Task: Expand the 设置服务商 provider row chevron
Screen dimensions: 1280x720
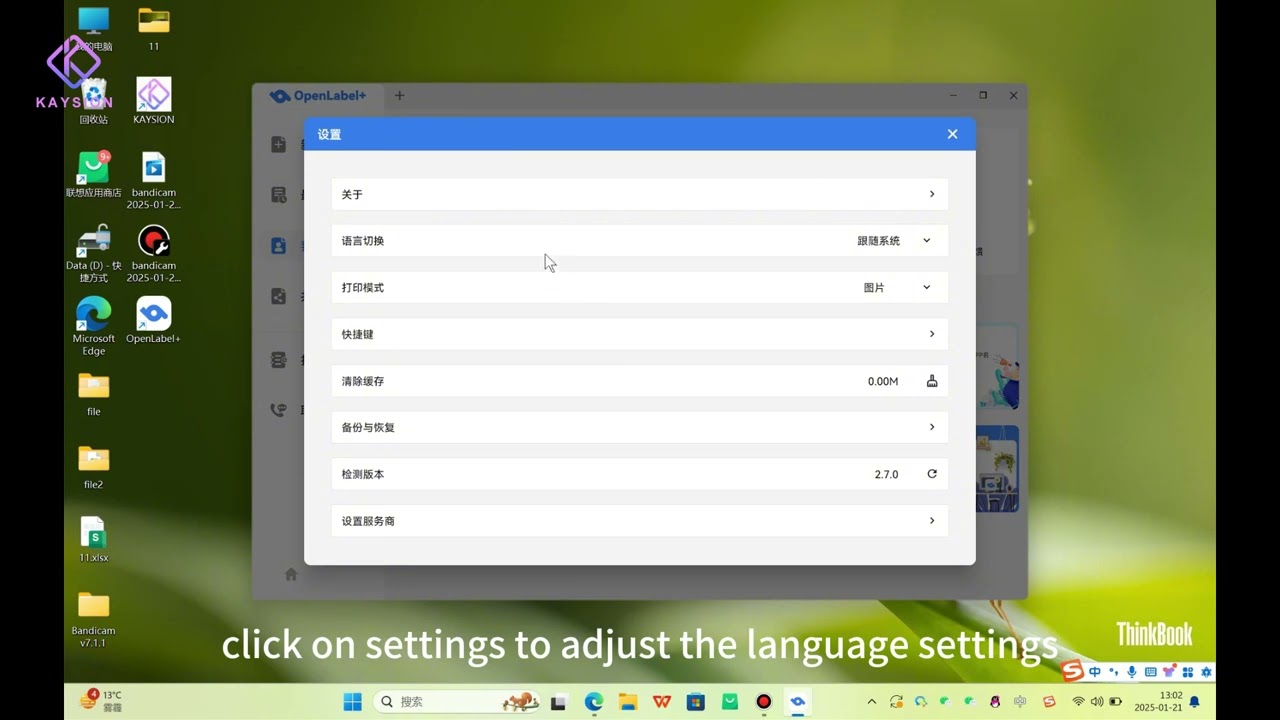Action: (x=932, y=521)
